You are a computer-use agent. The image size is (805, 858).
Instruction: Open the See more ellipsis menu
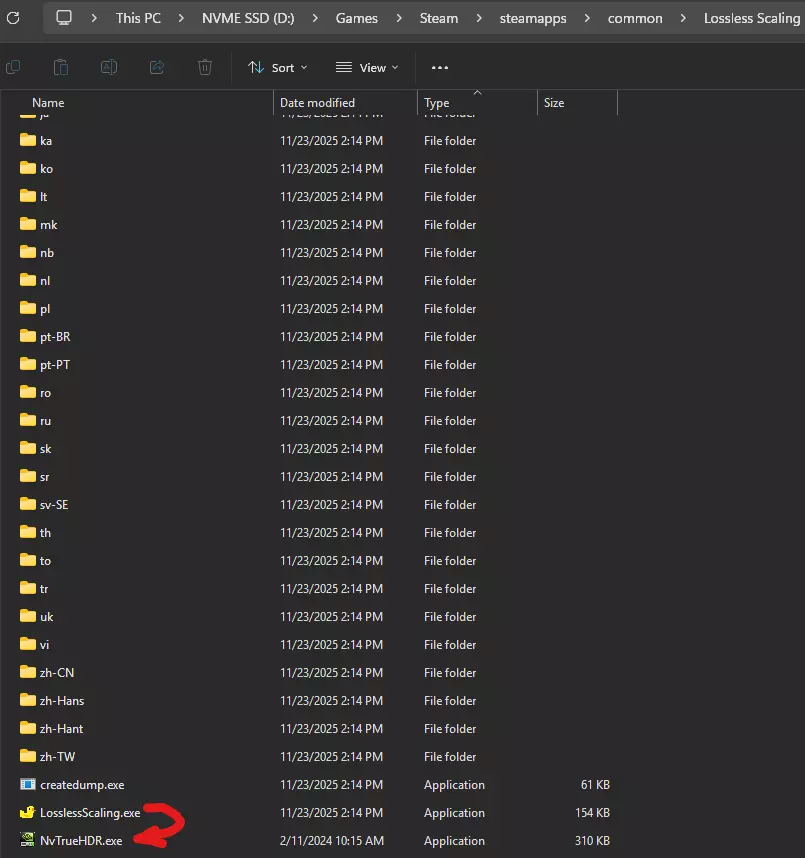pyautogui.click(x=440, y=67)
